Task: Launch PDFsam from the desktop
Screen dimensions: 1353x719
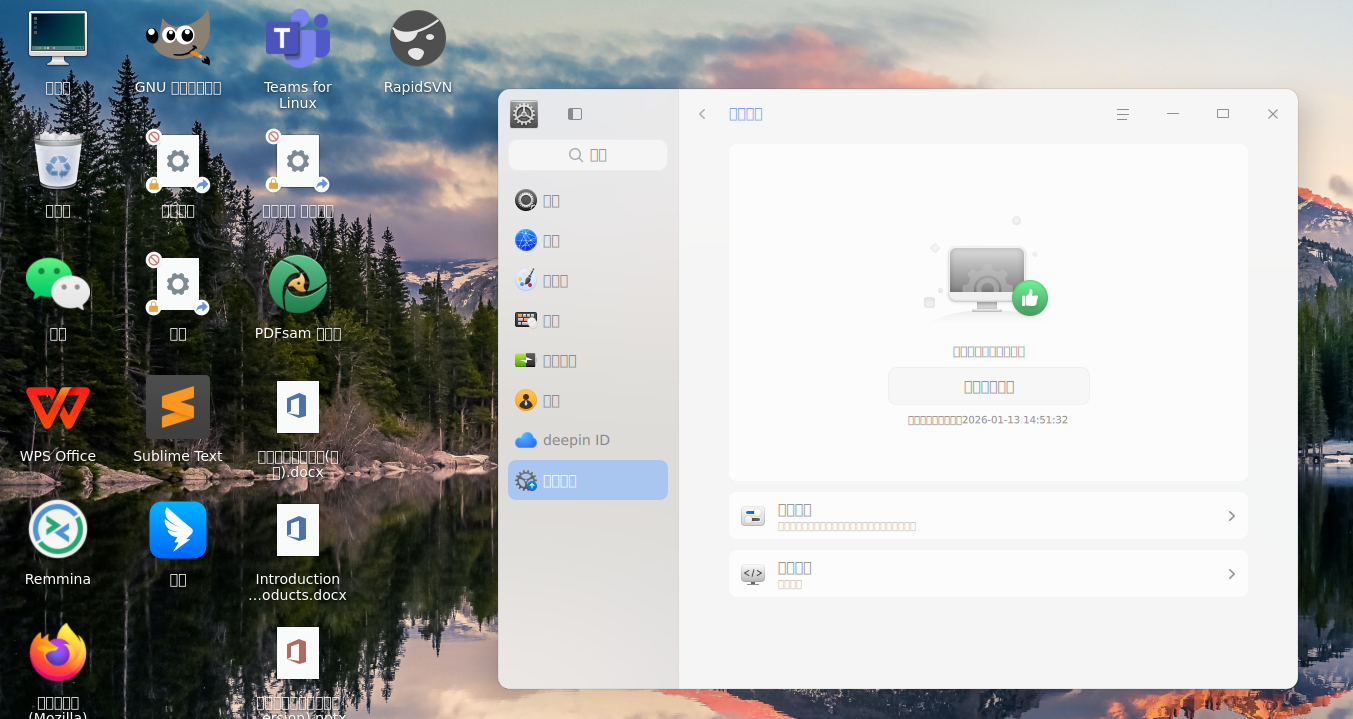Action: coord(298,284)
